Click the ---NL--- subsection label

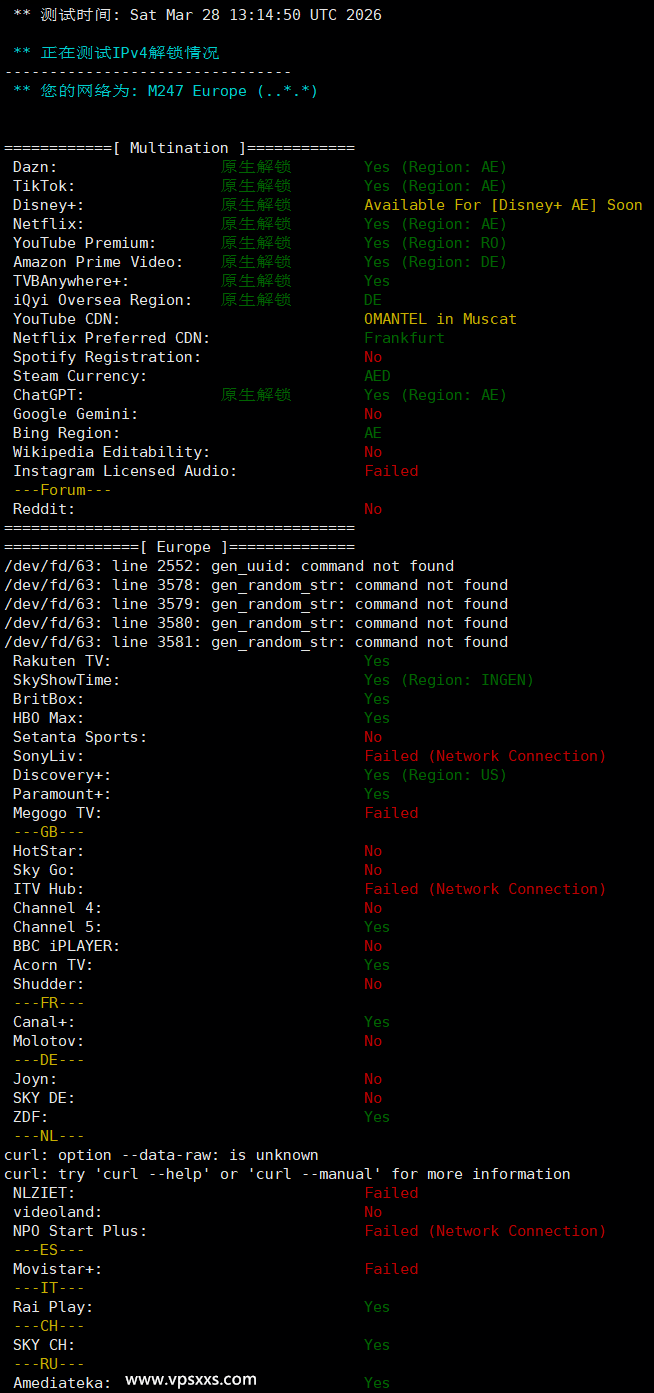tap(49, 1136)
